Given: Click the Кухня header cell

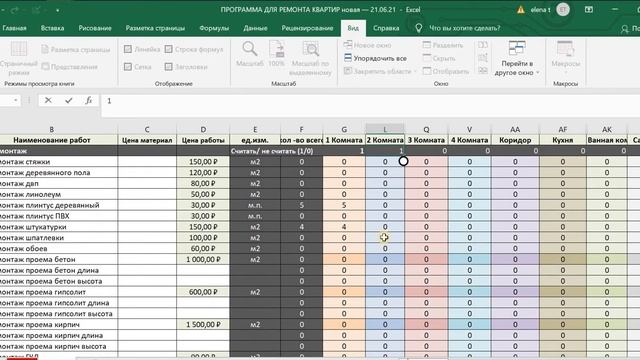Looking at the screenshot, I should 563,140.
